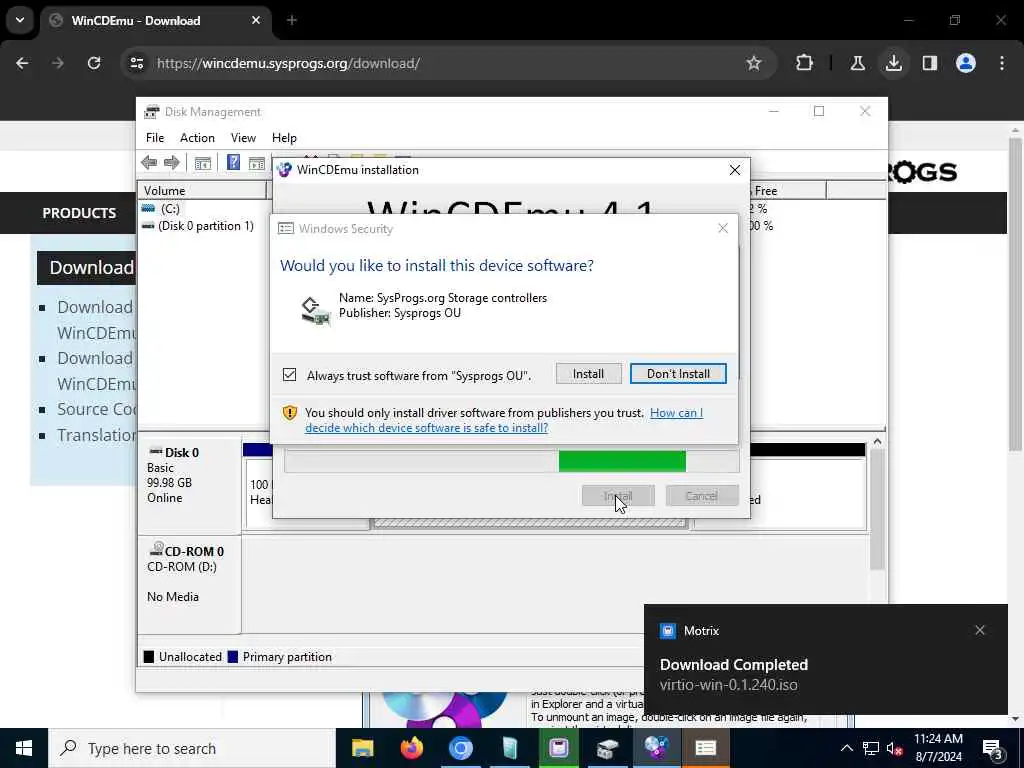Click the taskbar search box
Viewport: 1024px width, 768px height.
(192, 748)
